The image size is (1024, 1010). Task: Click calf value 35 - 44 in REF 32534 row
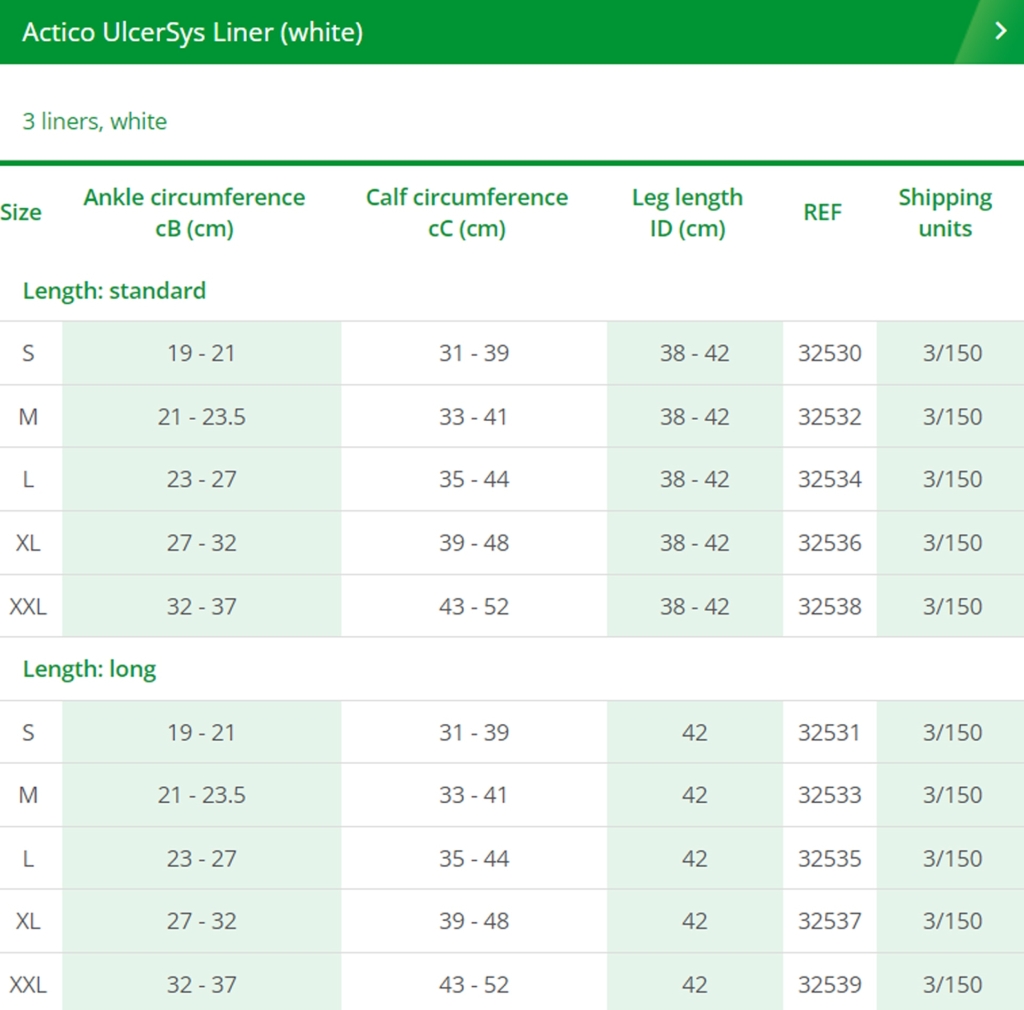coord(473,479)
